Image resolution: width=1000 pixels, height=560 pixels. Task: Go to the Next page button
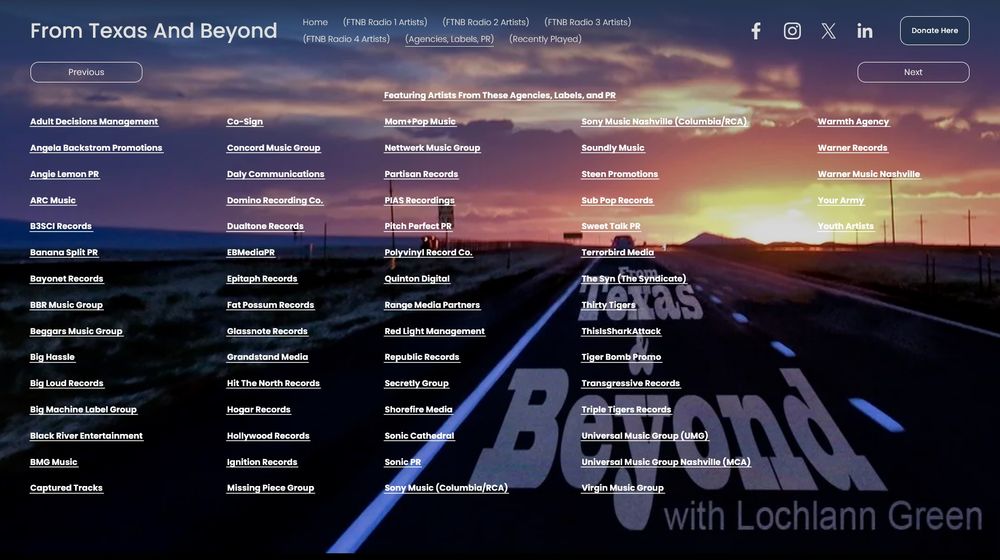coord(913,72)
